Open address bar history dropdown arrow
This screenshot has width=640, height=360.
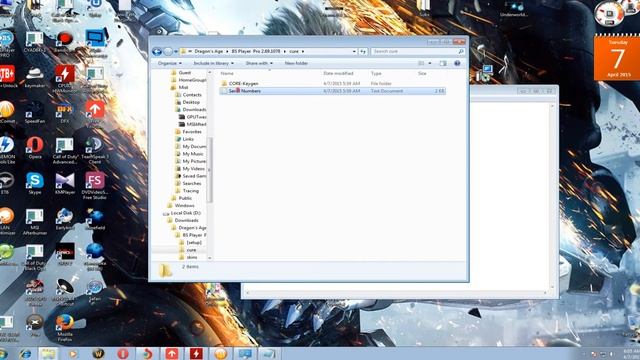point(354,51)
